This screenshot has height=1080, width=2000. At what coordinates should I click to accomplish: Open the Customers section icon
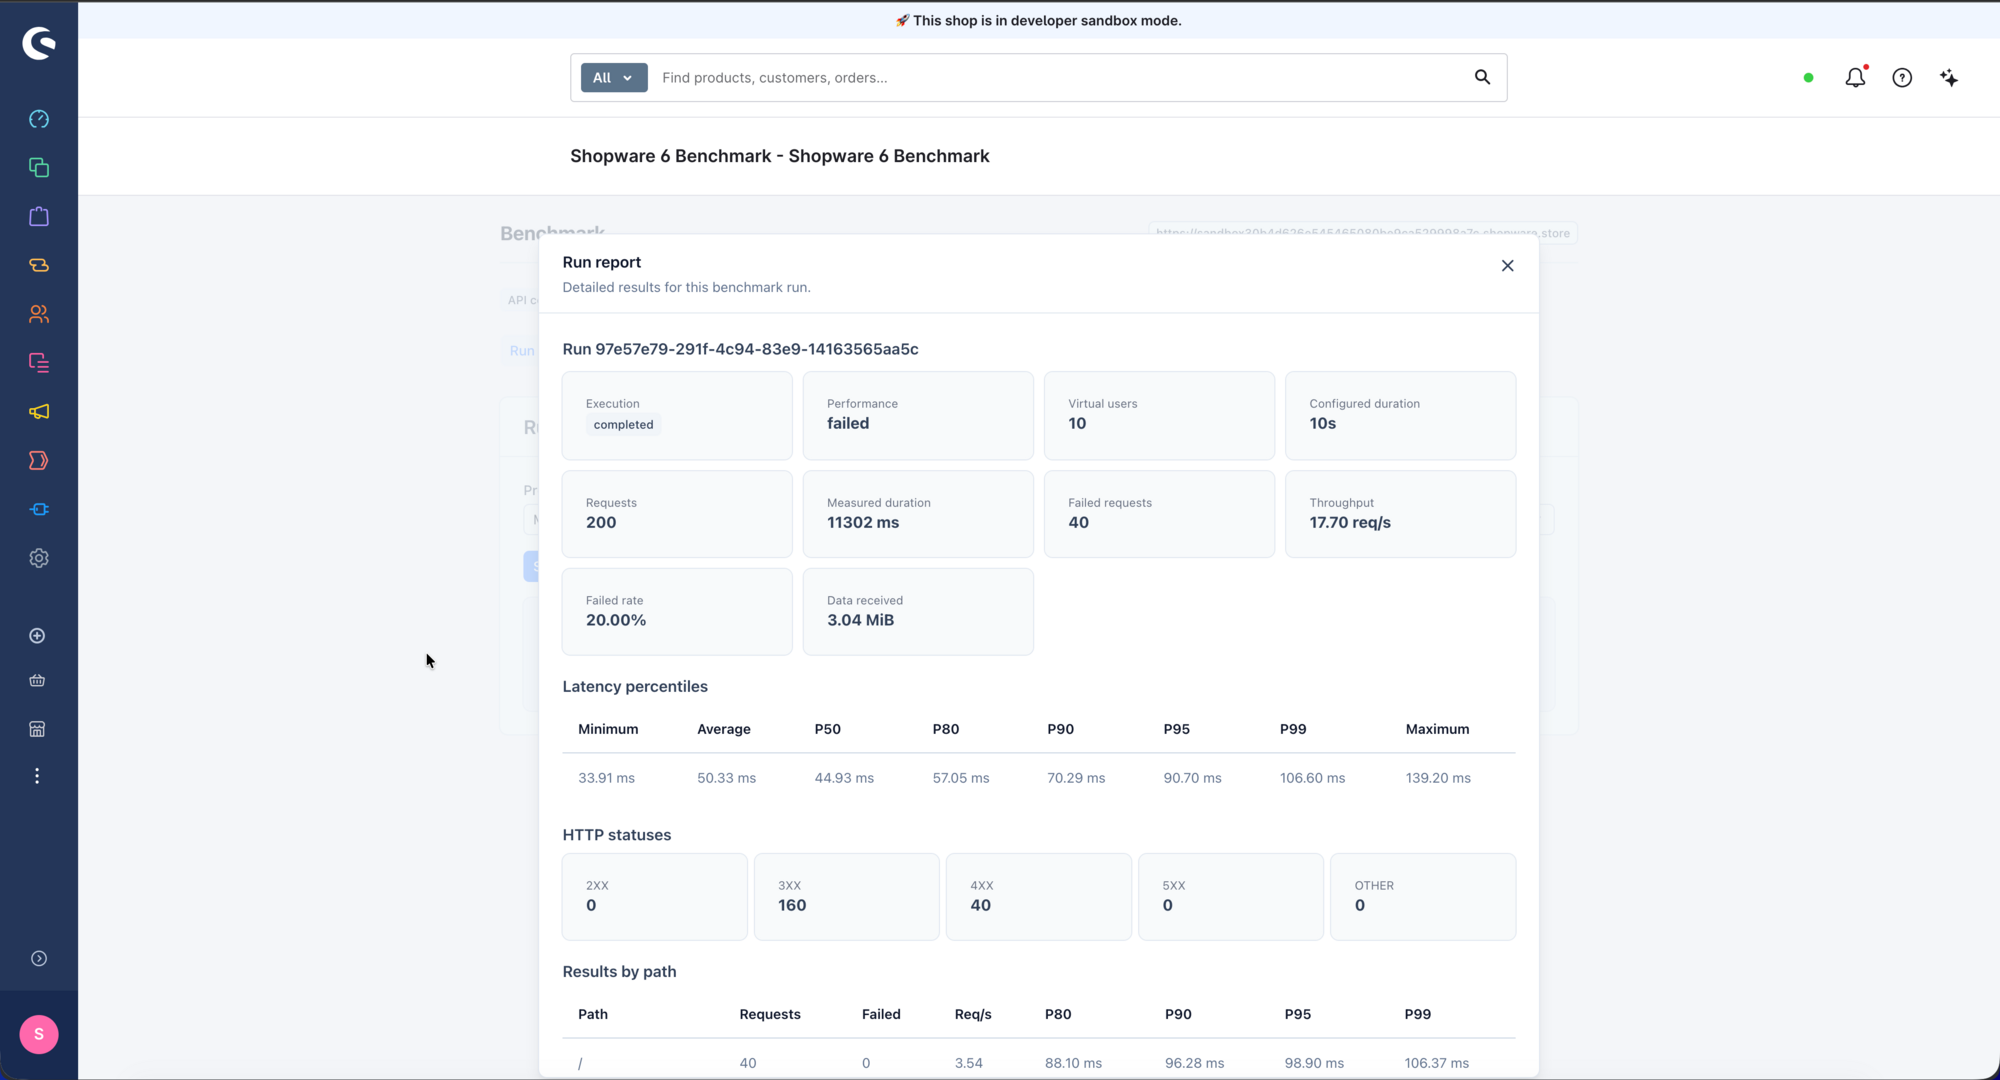pos(39,314)
